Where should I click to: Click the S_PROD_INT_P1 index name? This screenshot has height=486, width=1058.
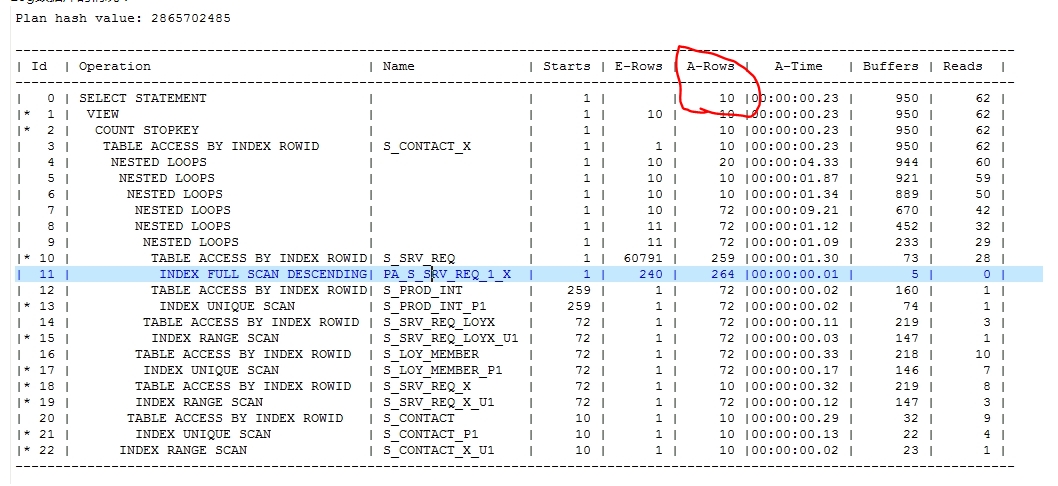[435, 306]
